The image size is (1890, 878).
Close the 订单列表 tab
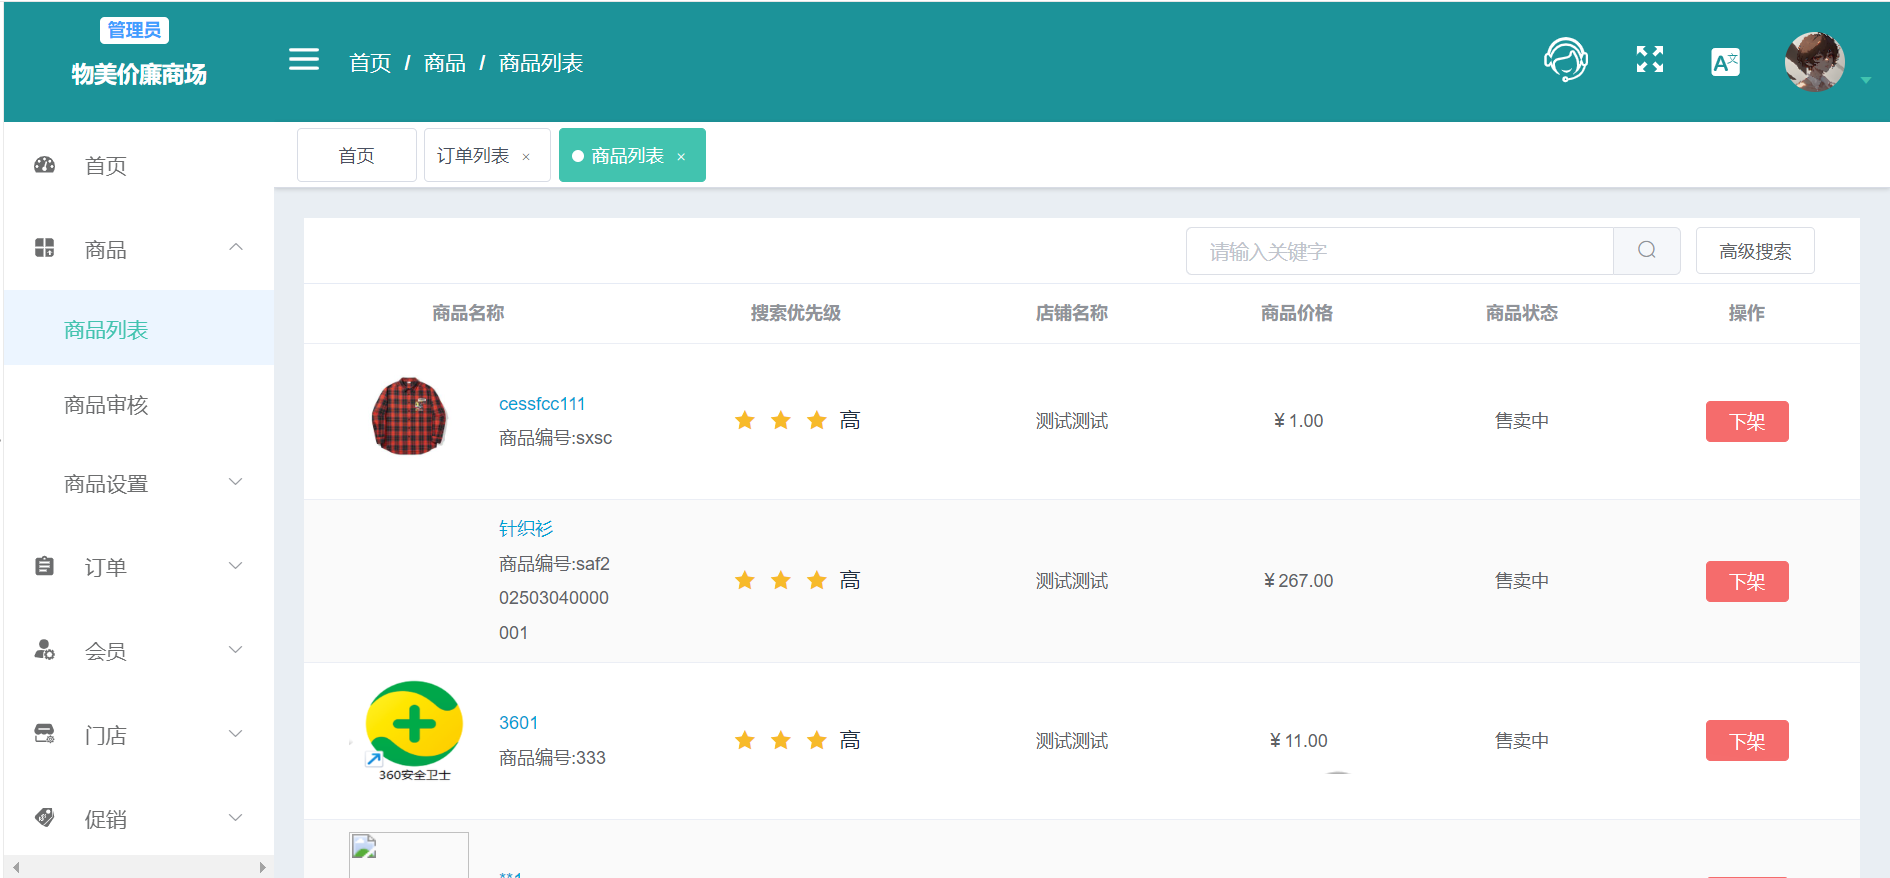(x=526, y=157)
